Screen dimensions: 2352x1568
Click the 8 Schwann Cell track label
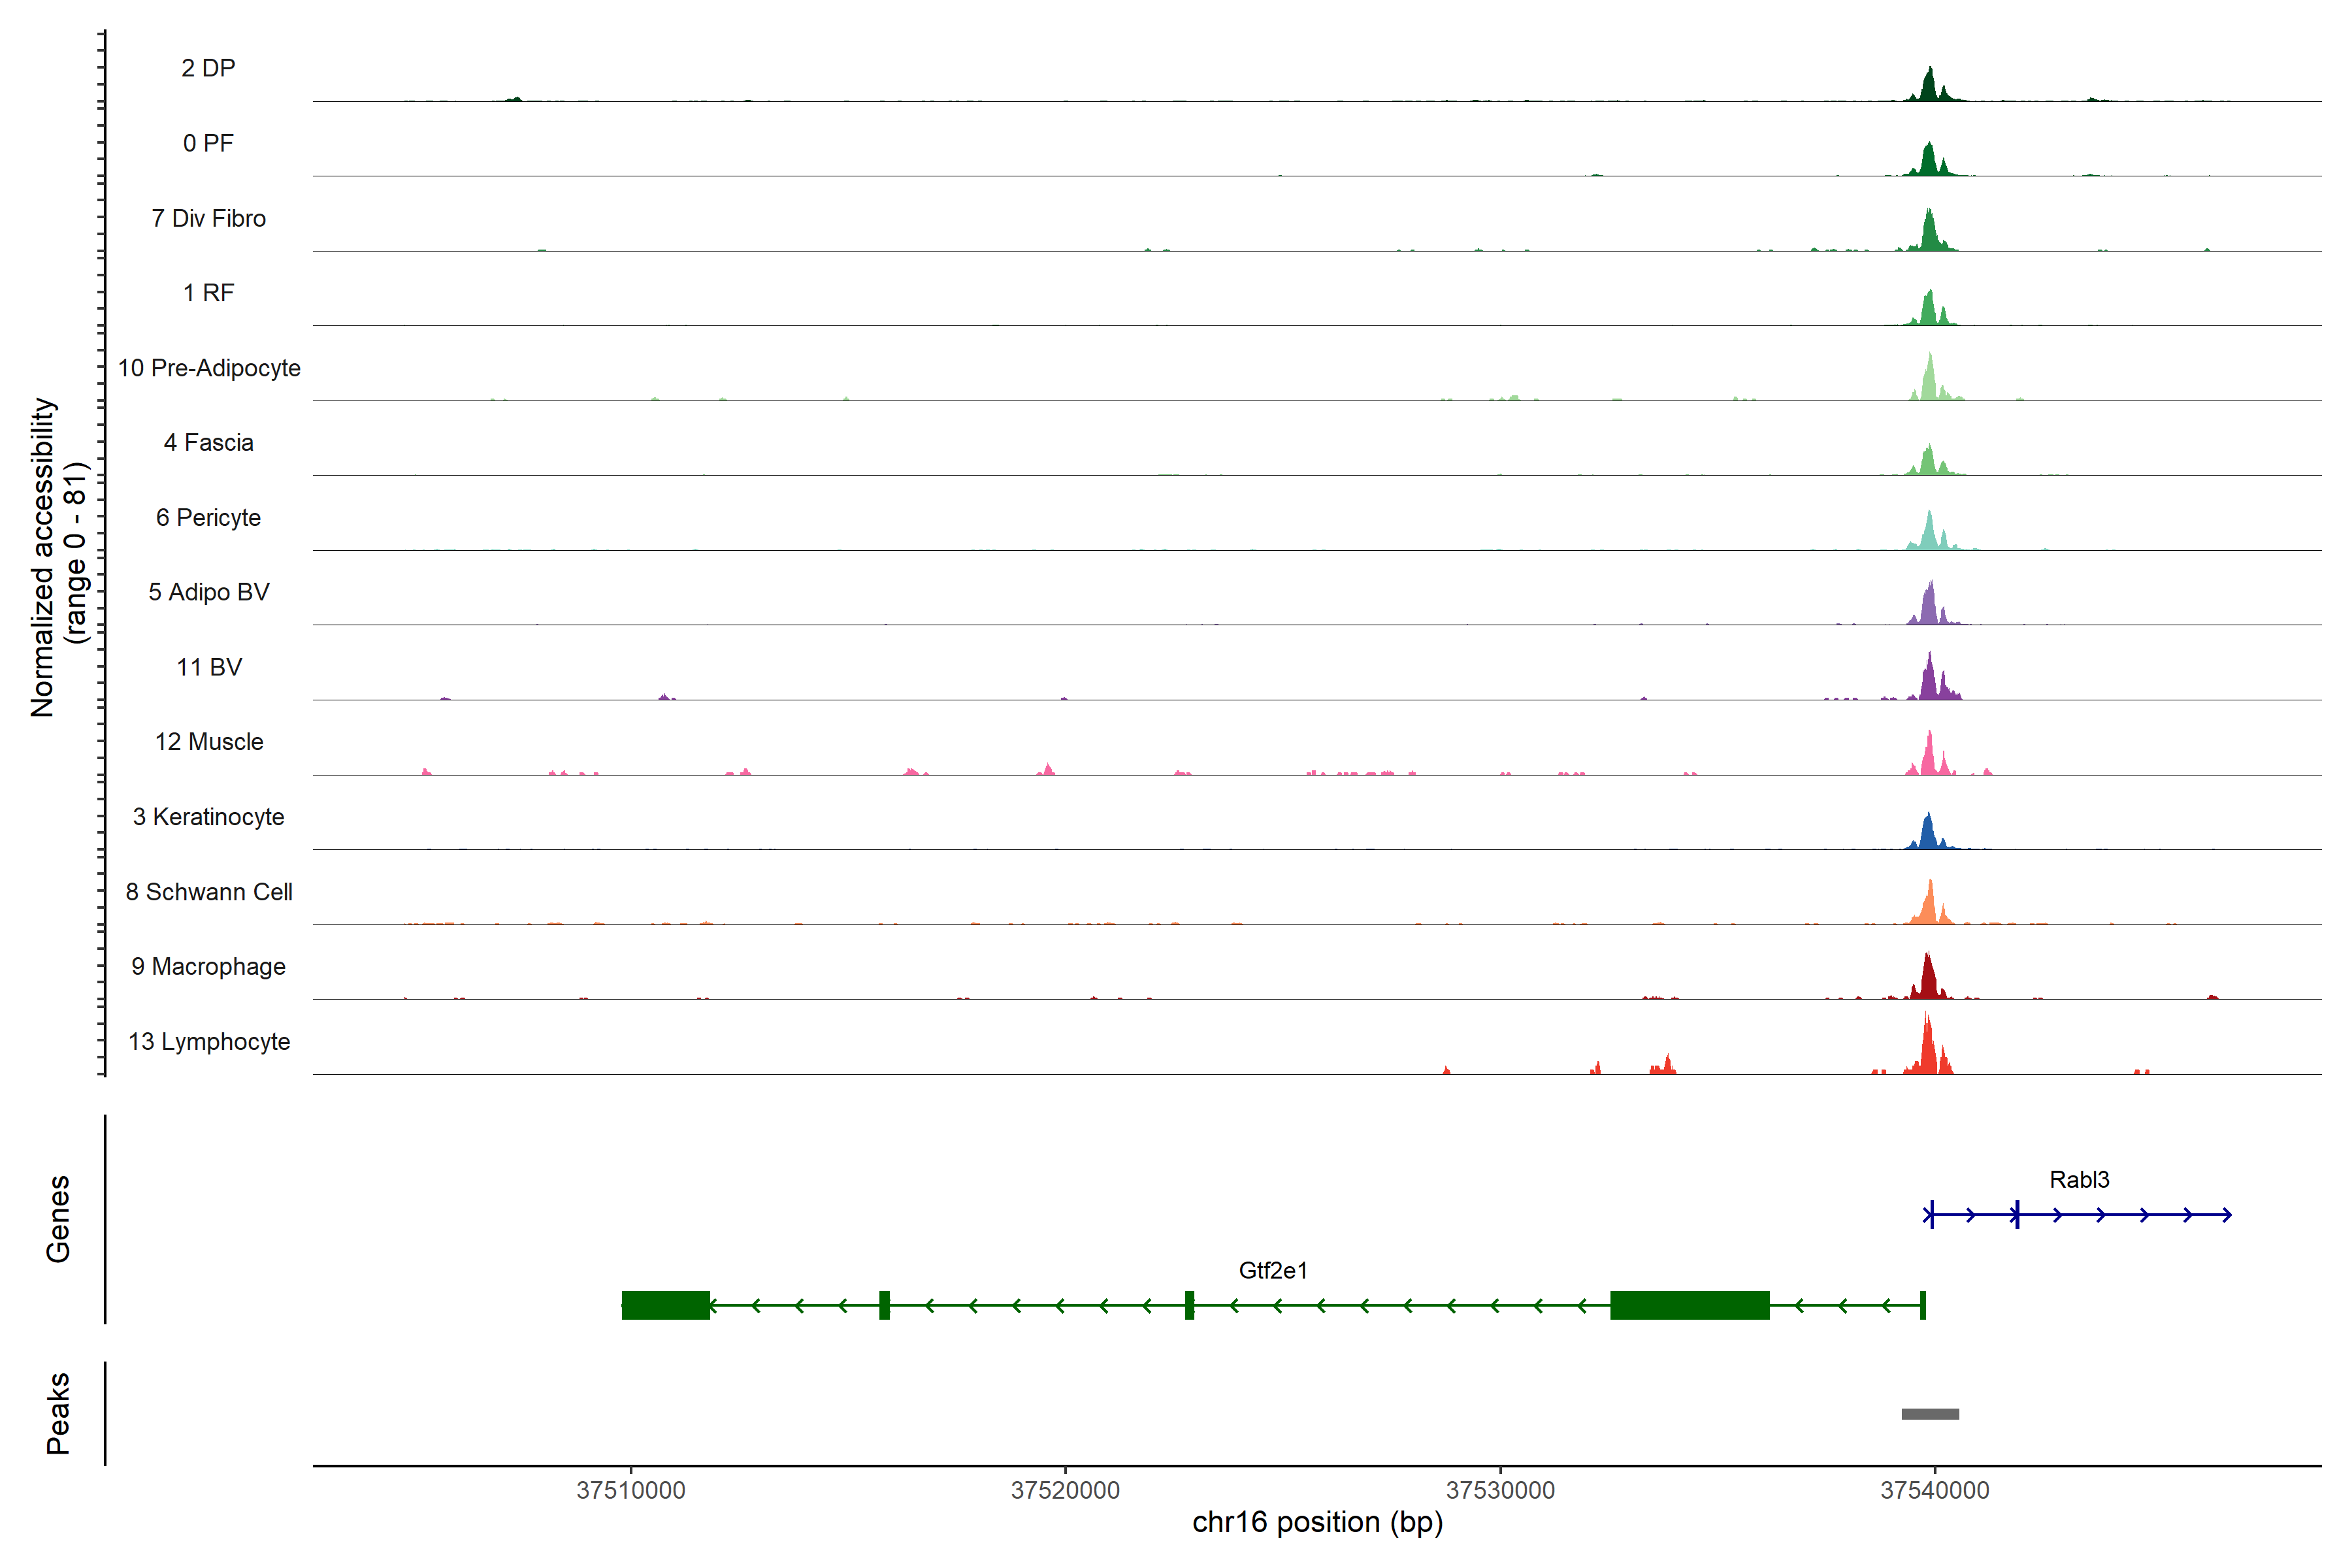click(209, 892)
